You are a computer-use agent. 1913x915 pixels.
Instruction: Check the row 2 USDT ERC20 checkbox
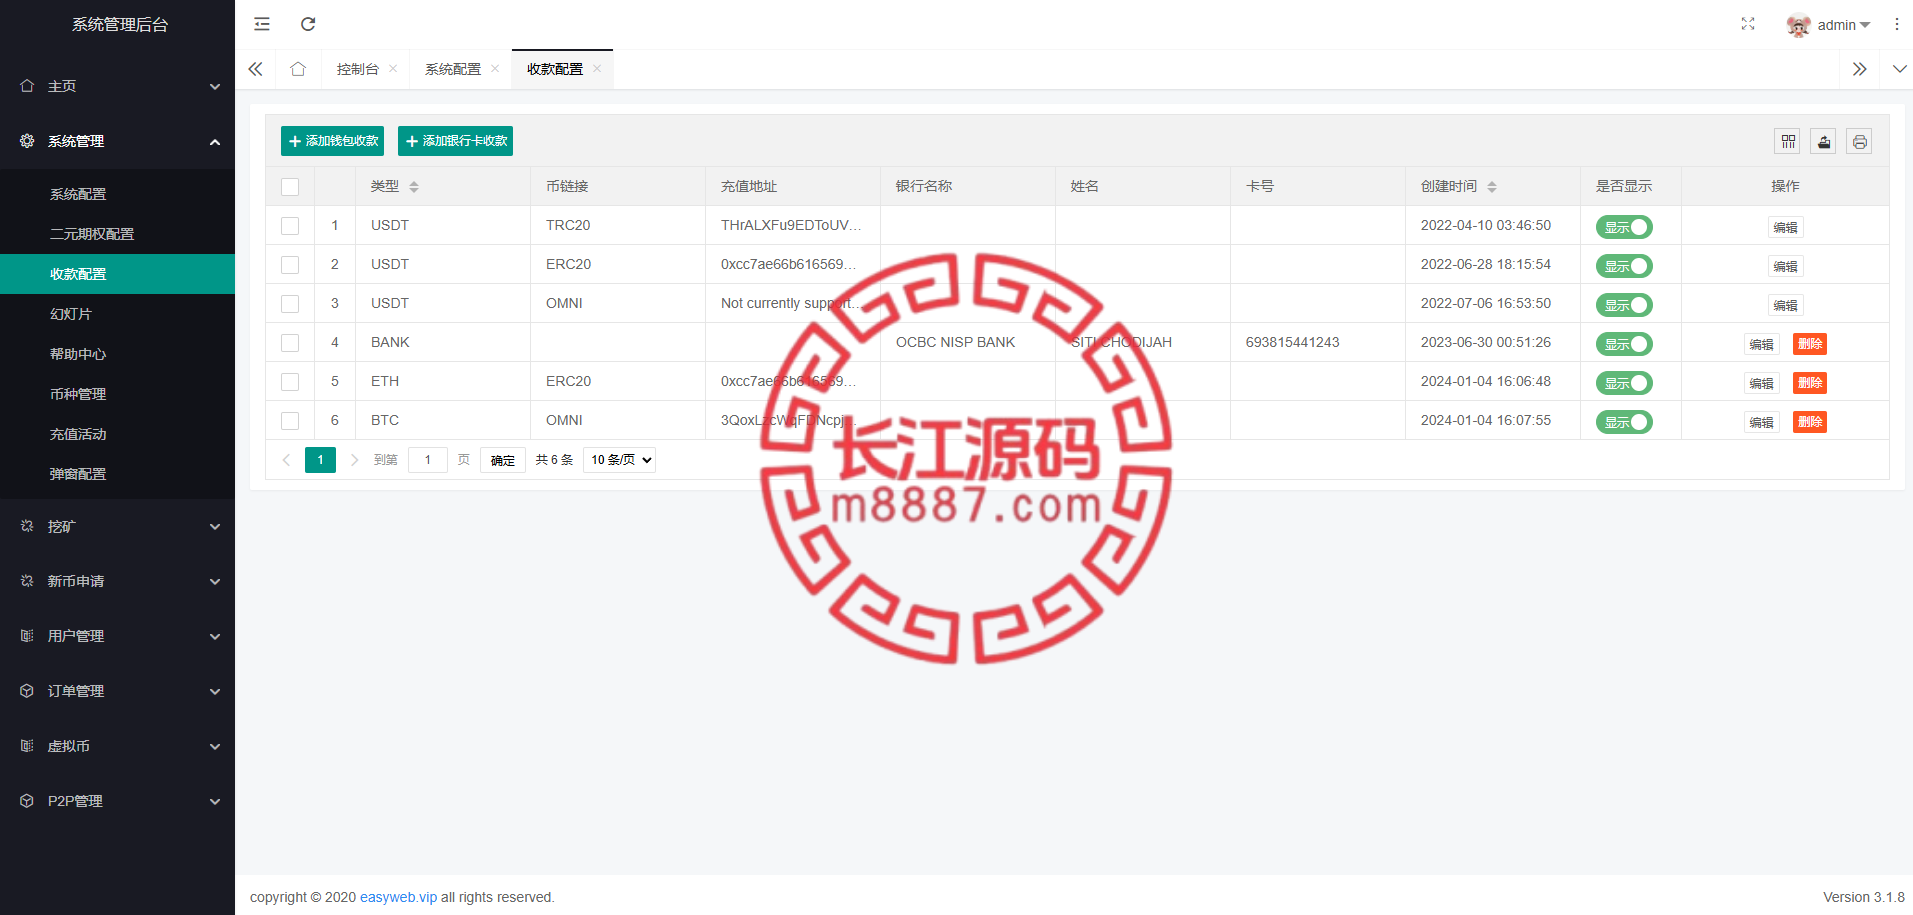coord(290,265)
